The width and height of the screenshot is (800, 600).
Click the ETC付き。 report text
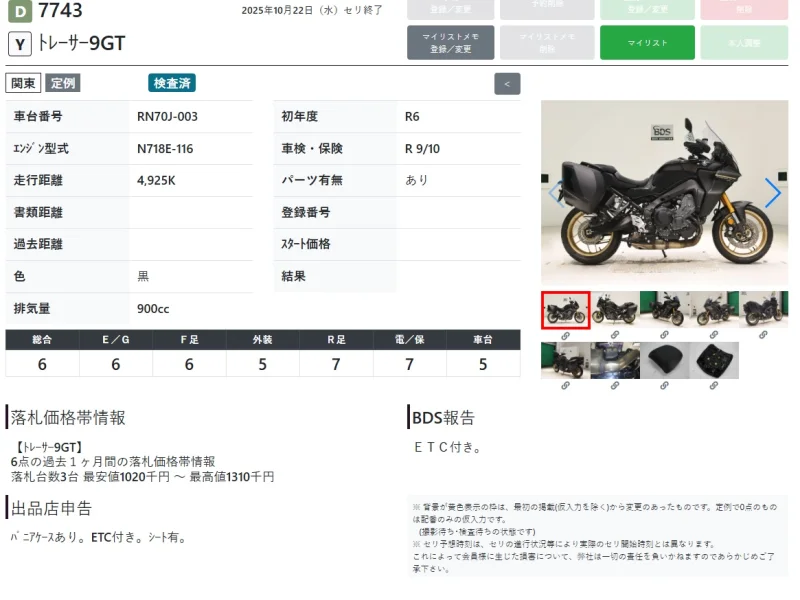coord(447,447)
